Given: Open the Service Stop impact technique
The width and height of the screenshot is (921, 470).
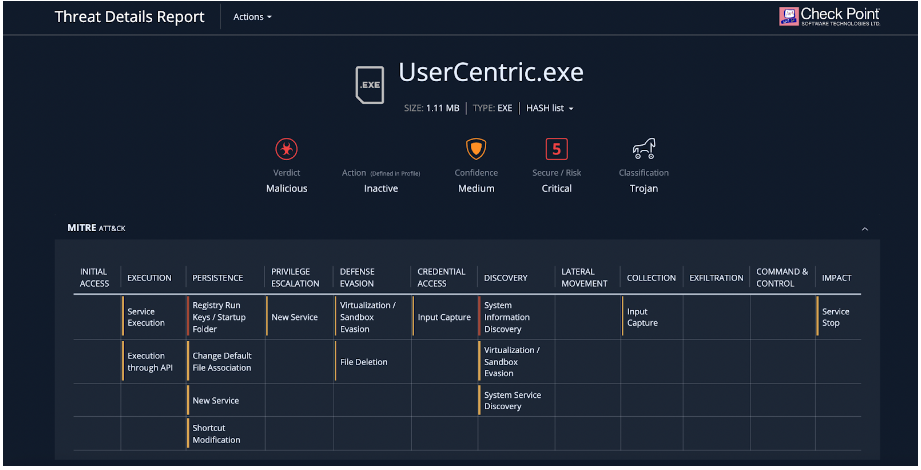Looking at the screenshot, I should tap(836, 317).
